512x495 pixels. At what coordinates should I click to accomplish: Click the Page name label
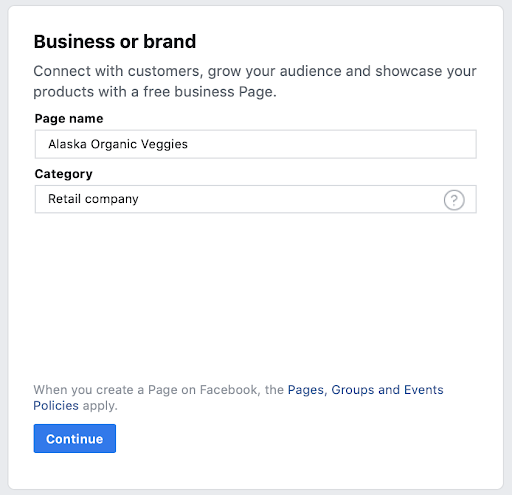(x=69, y=119)
